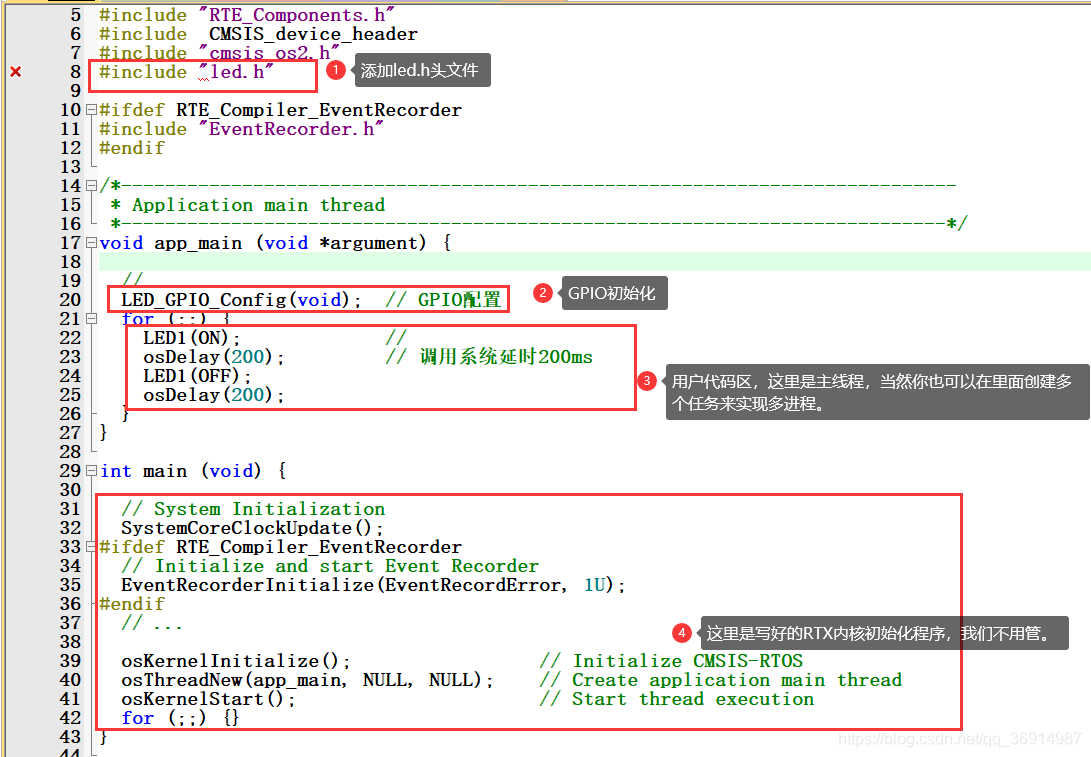Screen dimensions: 1091x757
Task: Click the 'Application main thread' comment
Action: 258,205
